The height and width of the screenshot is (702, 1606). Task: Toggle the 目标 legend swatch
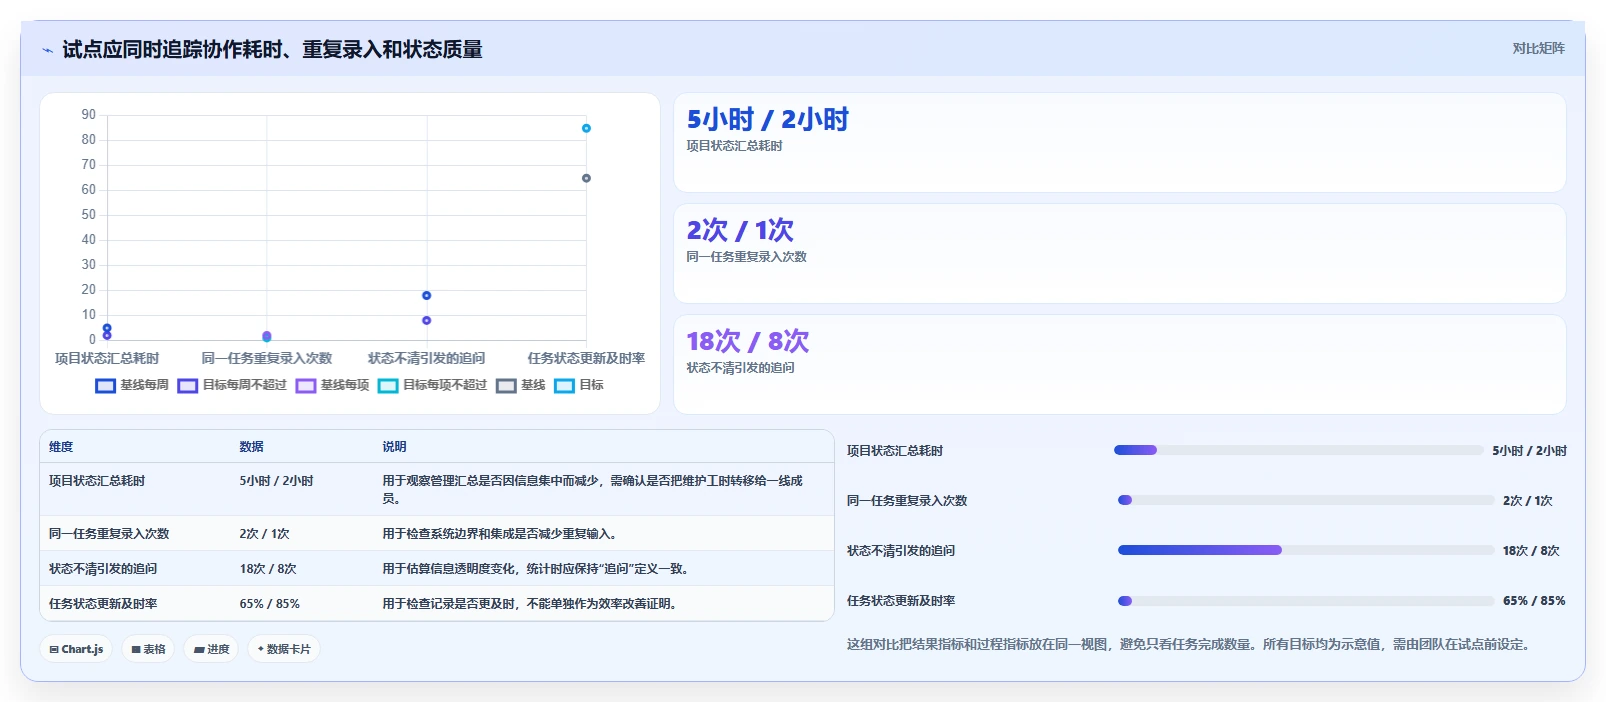(564, 386)
